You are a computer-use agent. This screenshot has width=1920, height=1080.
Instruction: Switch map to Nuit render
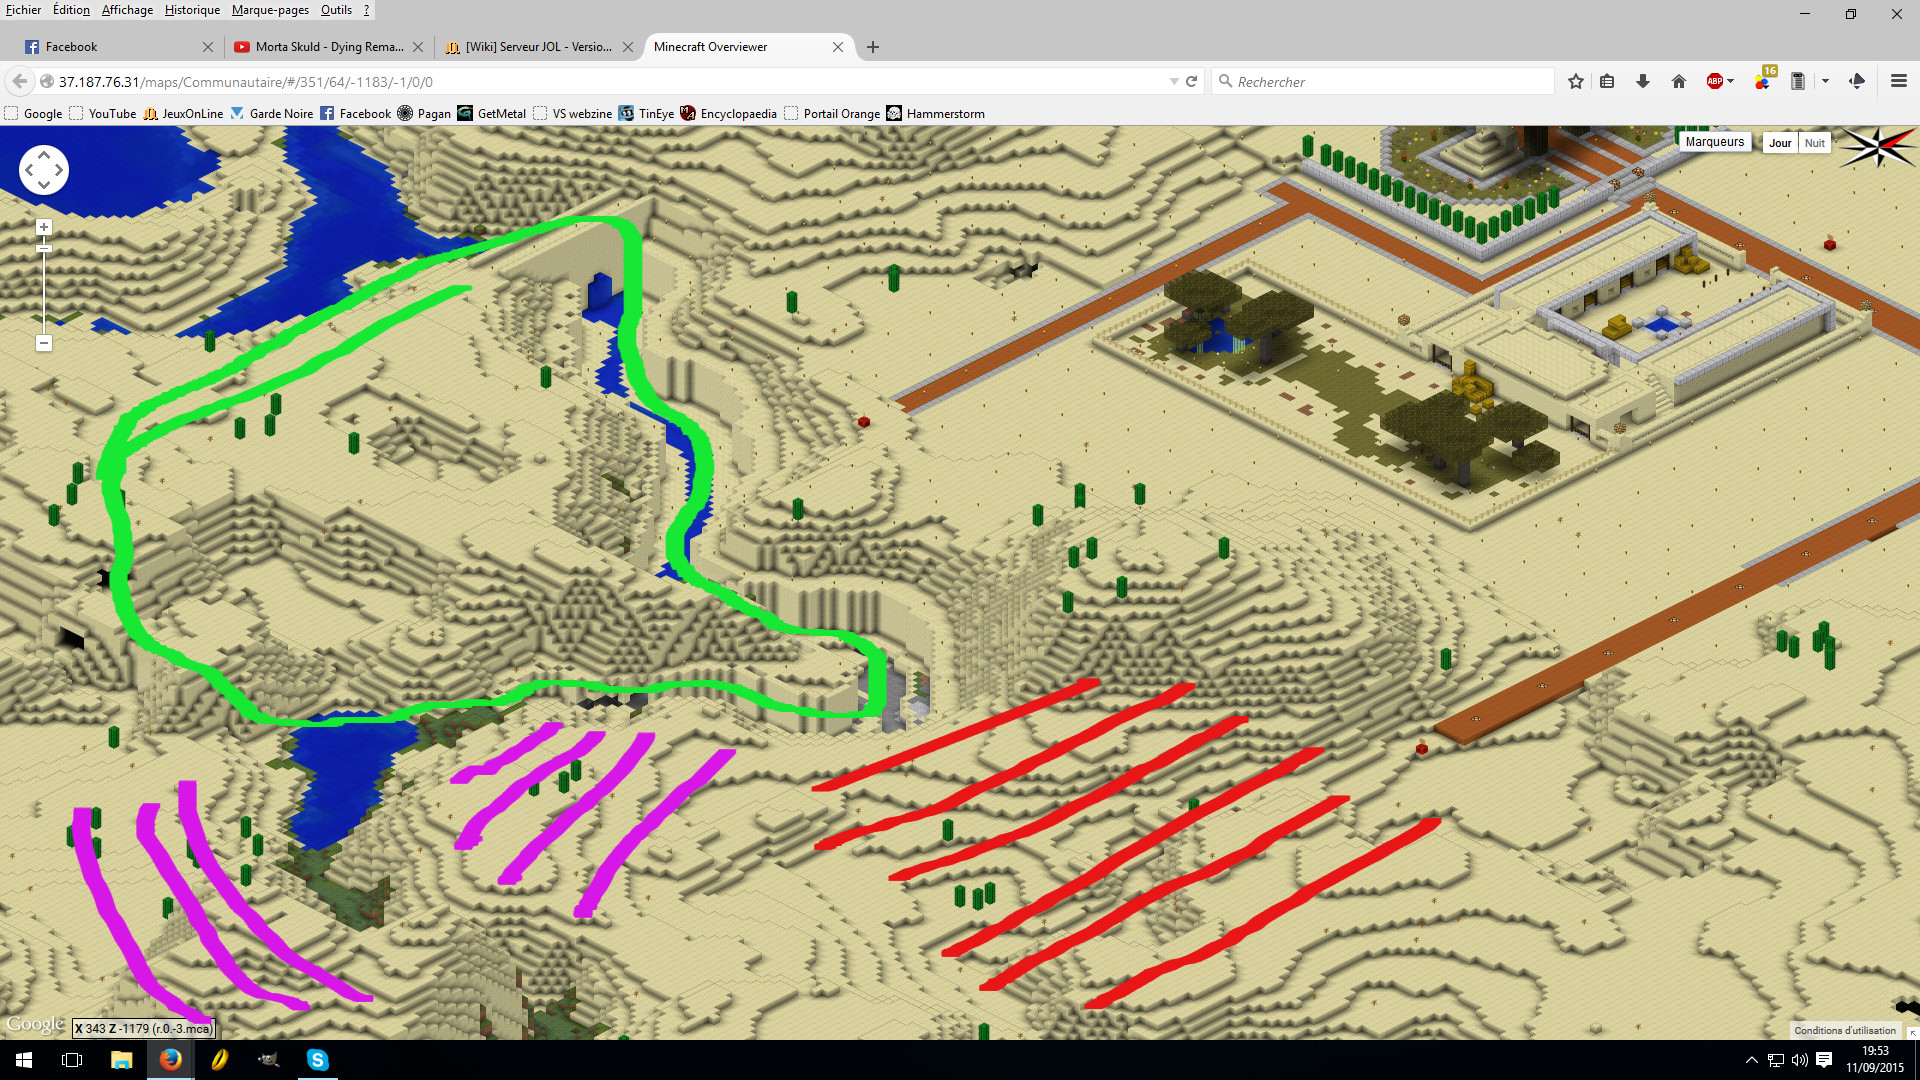[1814, 143]
